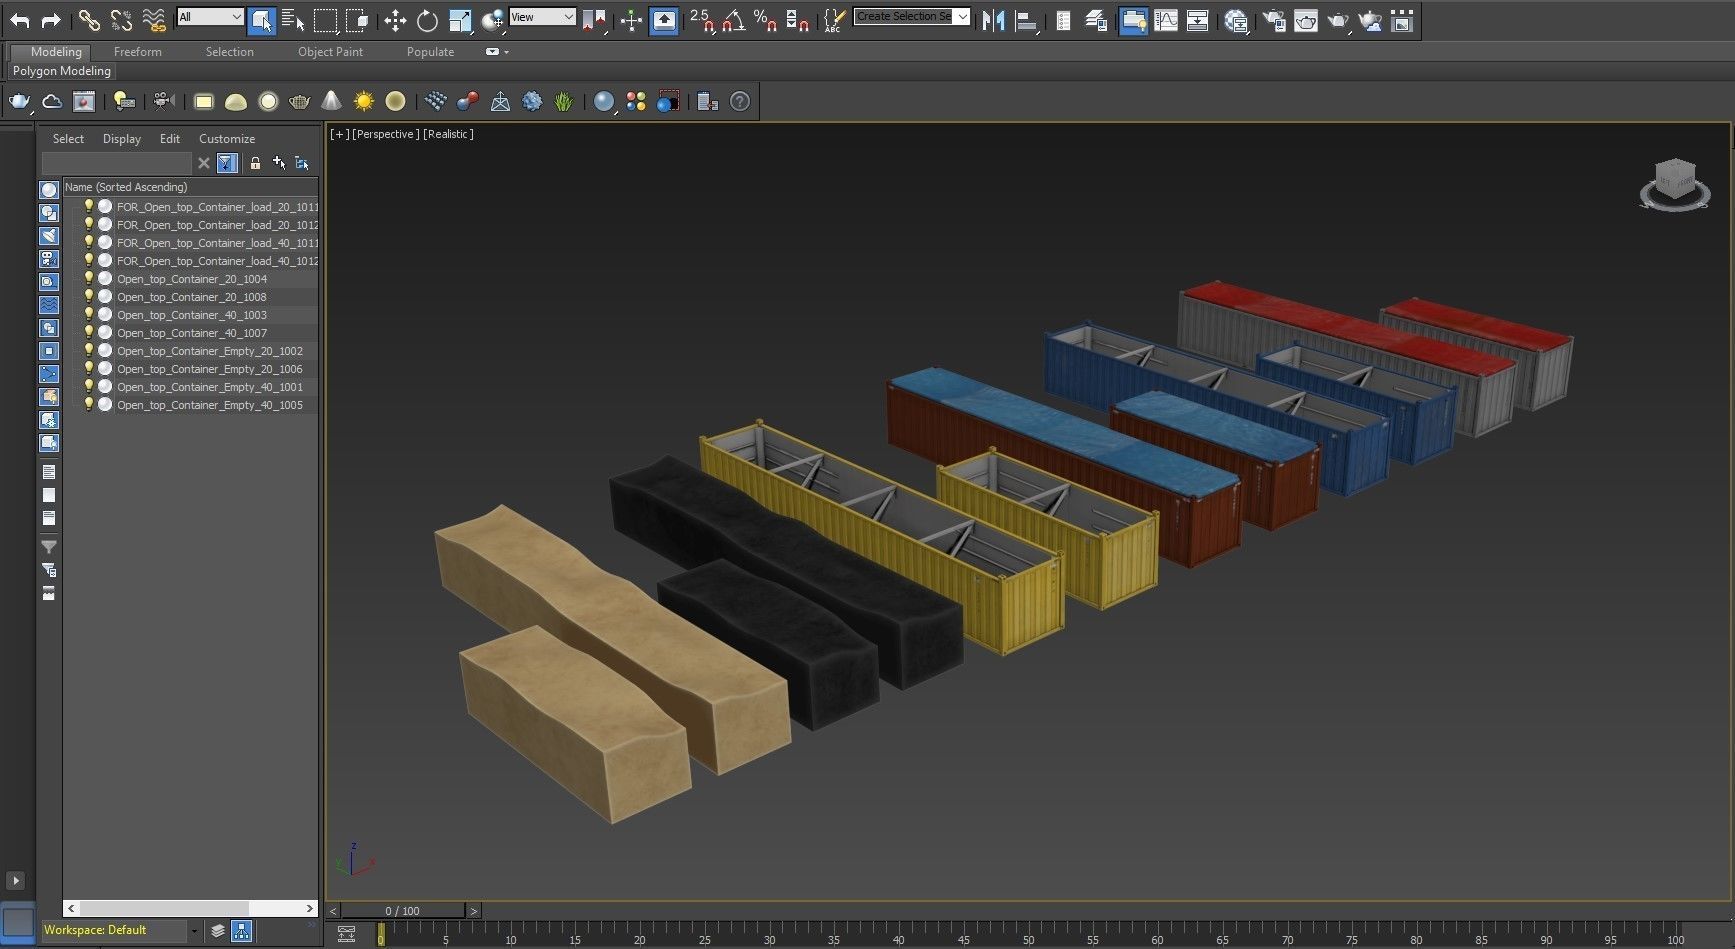The image size is (1735, 949).
Task: Open the Material Editor icon
Action: pos(1236,20)
